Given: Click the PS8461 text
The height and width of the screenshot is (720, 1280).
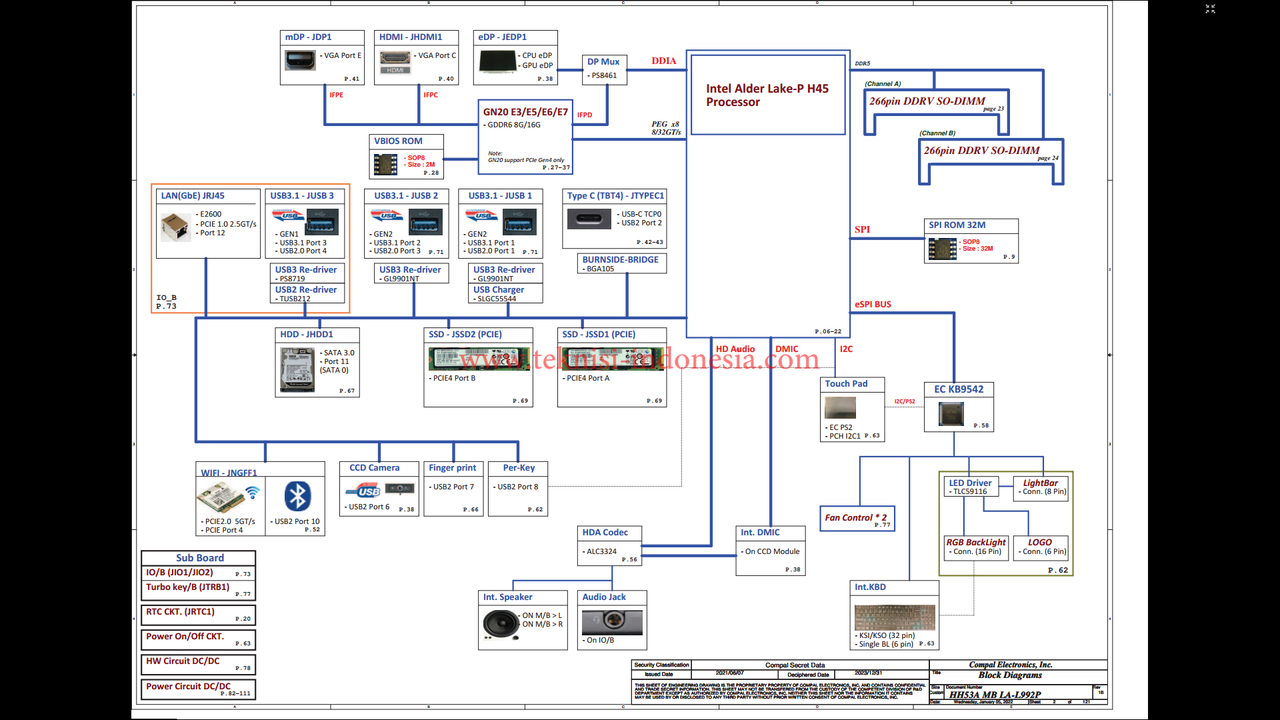Looking at the screenshot, I should (x=603, y=75).
